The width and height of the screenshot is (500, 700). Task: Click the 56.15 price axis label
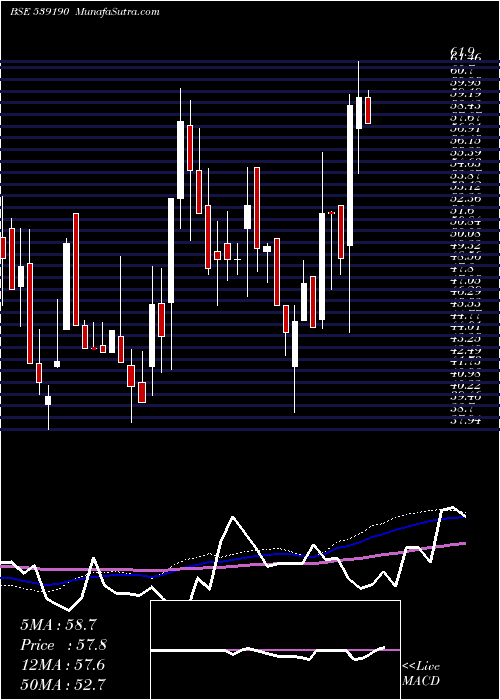click(465, 140)
